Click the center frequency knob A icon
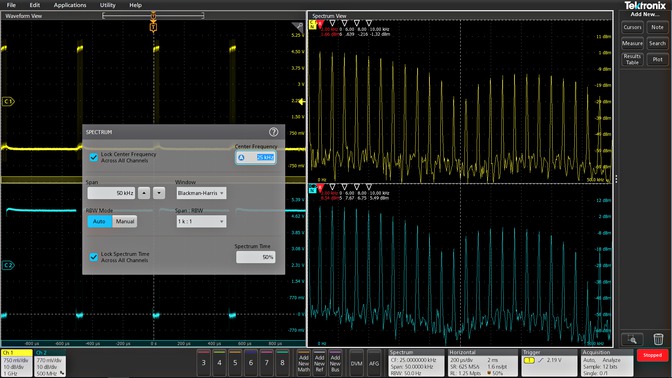Viewport: 672px width, 378px height. 241,158
